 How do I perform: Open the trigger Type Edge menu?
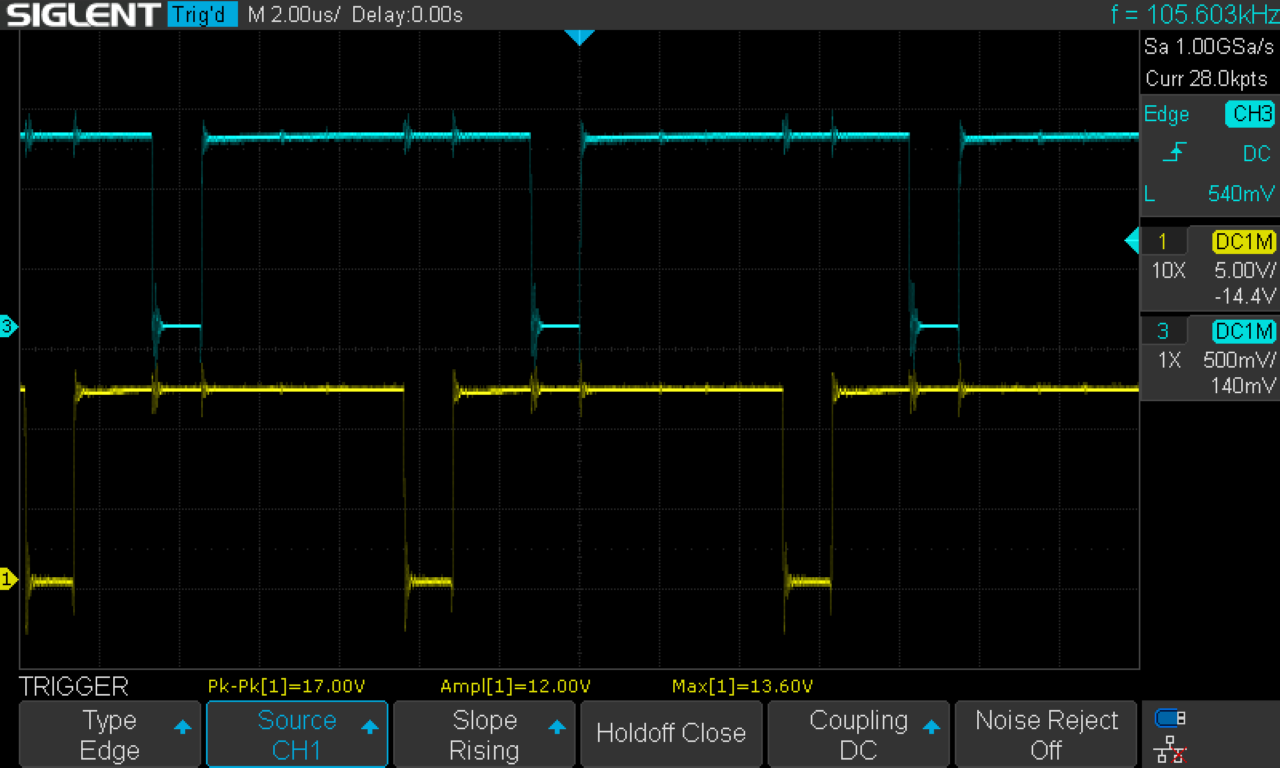[110, 734]
